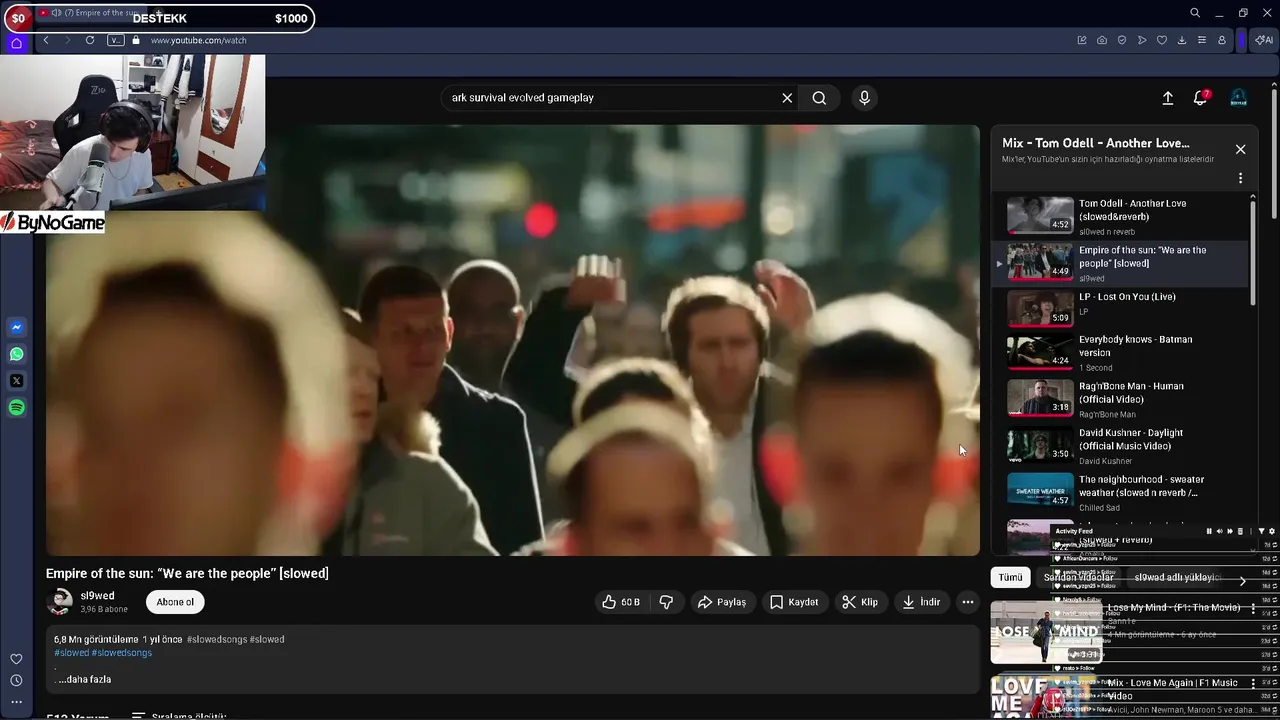Click the lock icon in the address bar
Image resolution: width=1280 pixels, height=720 pixels.
click(136, 40)
